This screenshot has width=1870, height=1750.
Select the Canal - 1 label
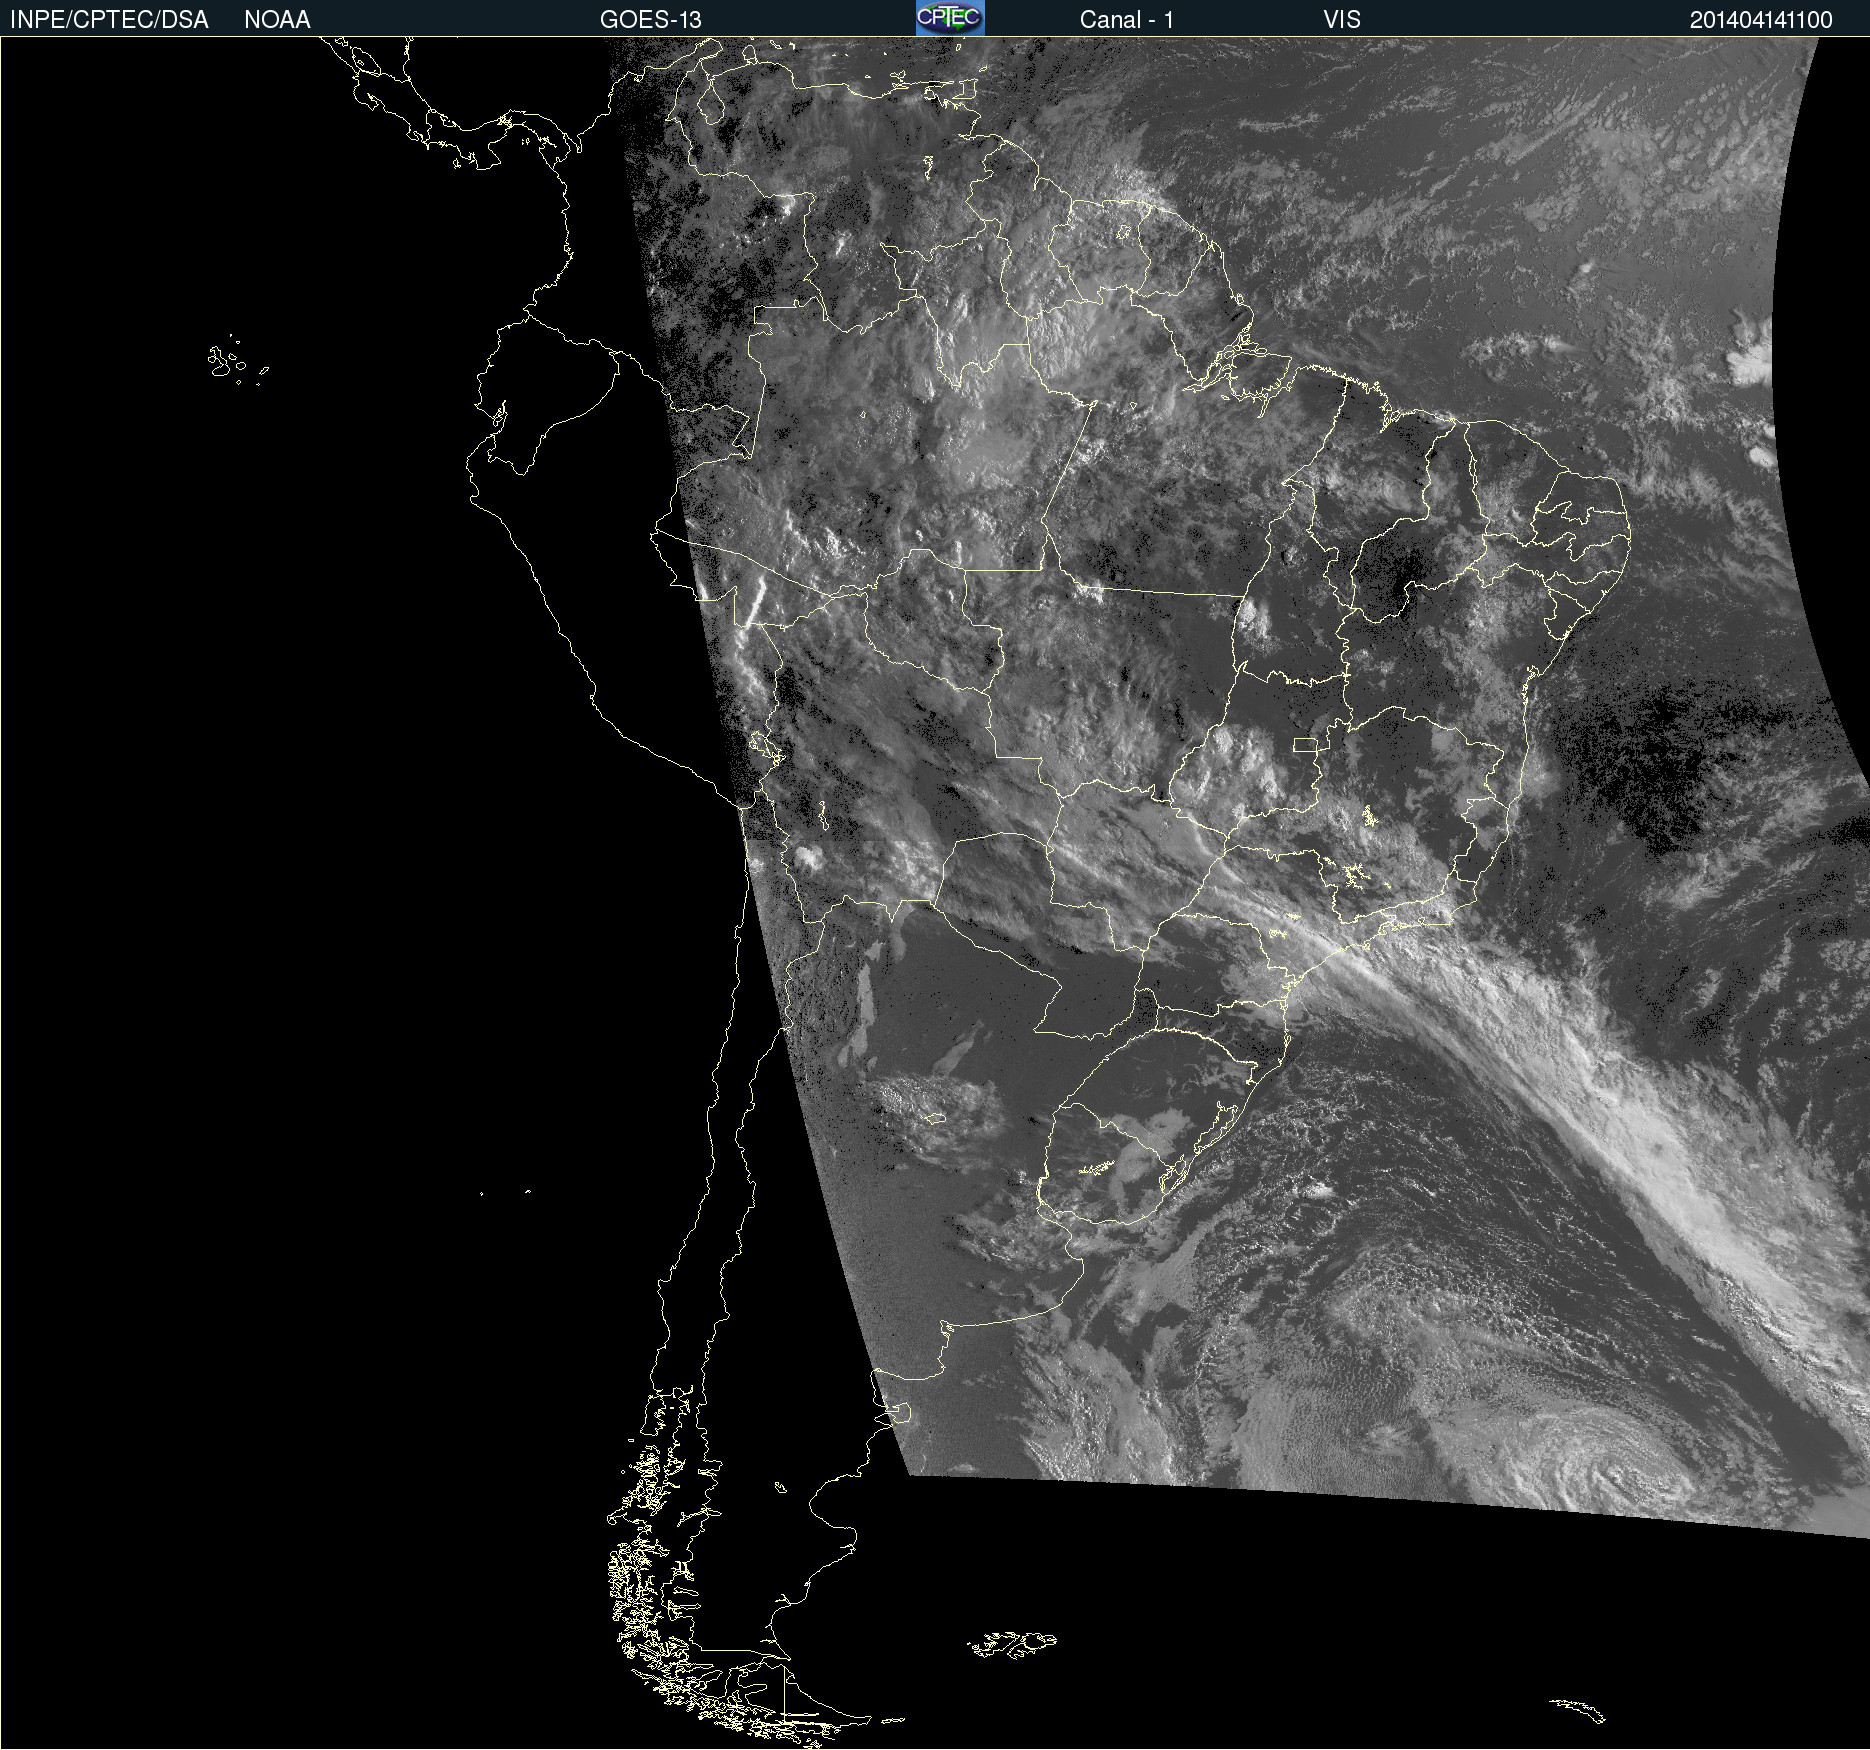tap(1127, 20)
